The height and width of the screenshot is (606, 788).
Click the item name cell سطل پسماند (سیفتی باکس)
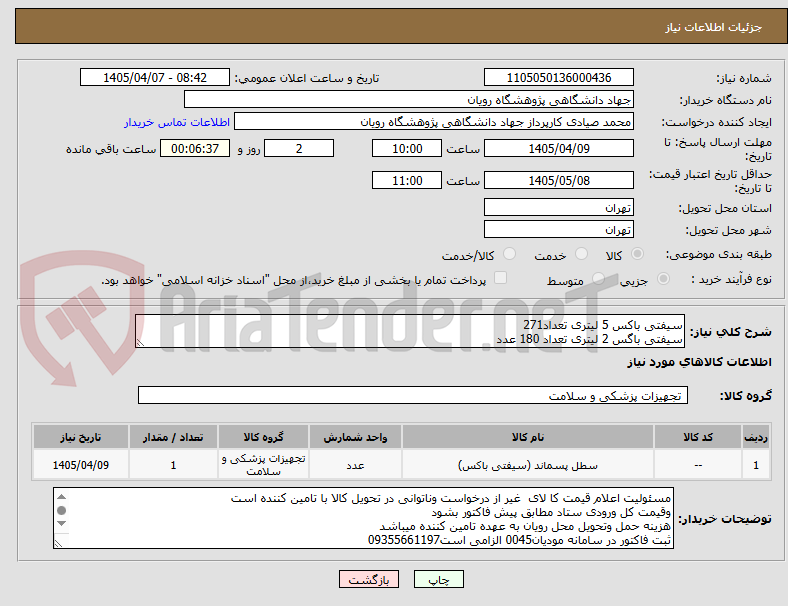click(x=528, y=465)
